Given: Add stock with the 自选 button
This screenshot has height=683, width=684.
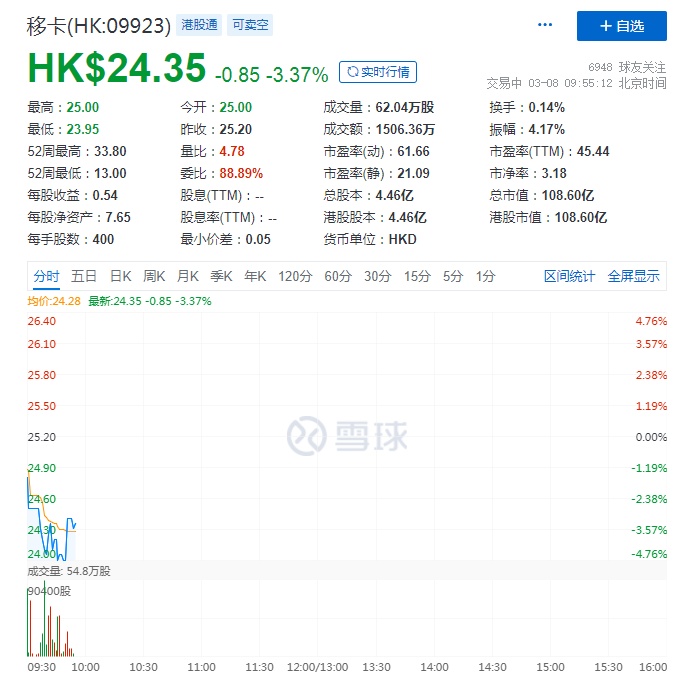Looking at the screenshot, I should click(x=621, y=26).
